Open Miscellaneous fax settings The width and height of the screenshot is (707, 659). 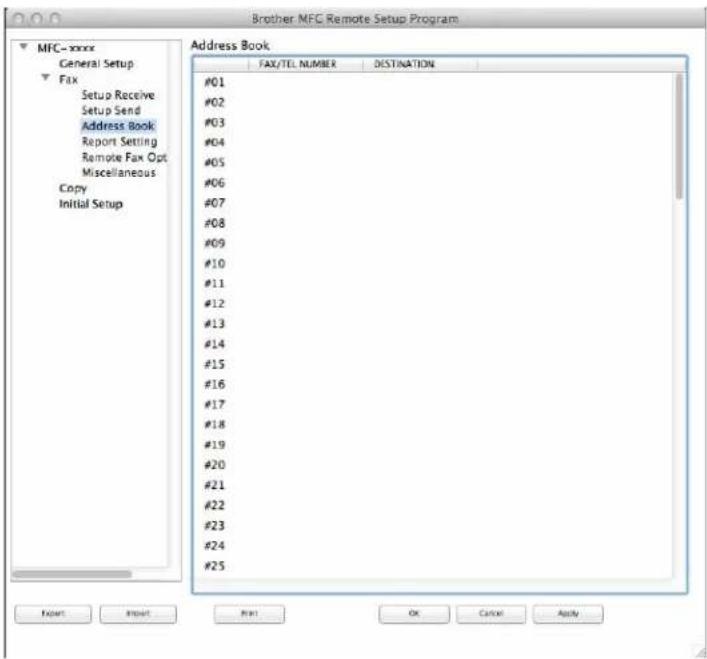tap(119, 173)
